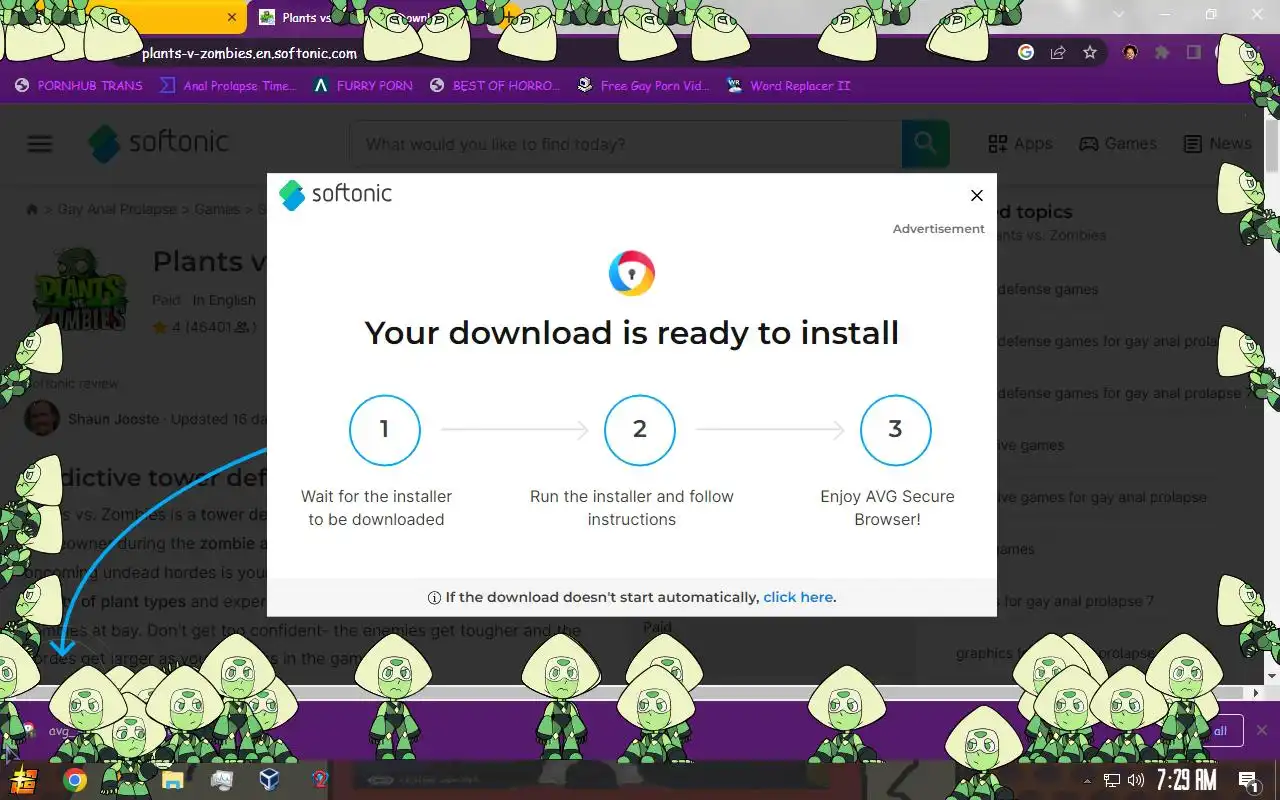Click the 7:29 AM taskbar clock
The height and width of the screenshot is (800, 1280).
click(1186, 780)
